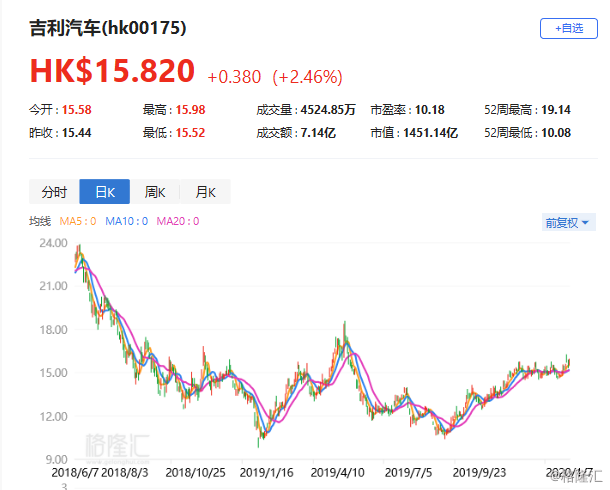Open the 周K weekly chart tab

click(155, 192)
